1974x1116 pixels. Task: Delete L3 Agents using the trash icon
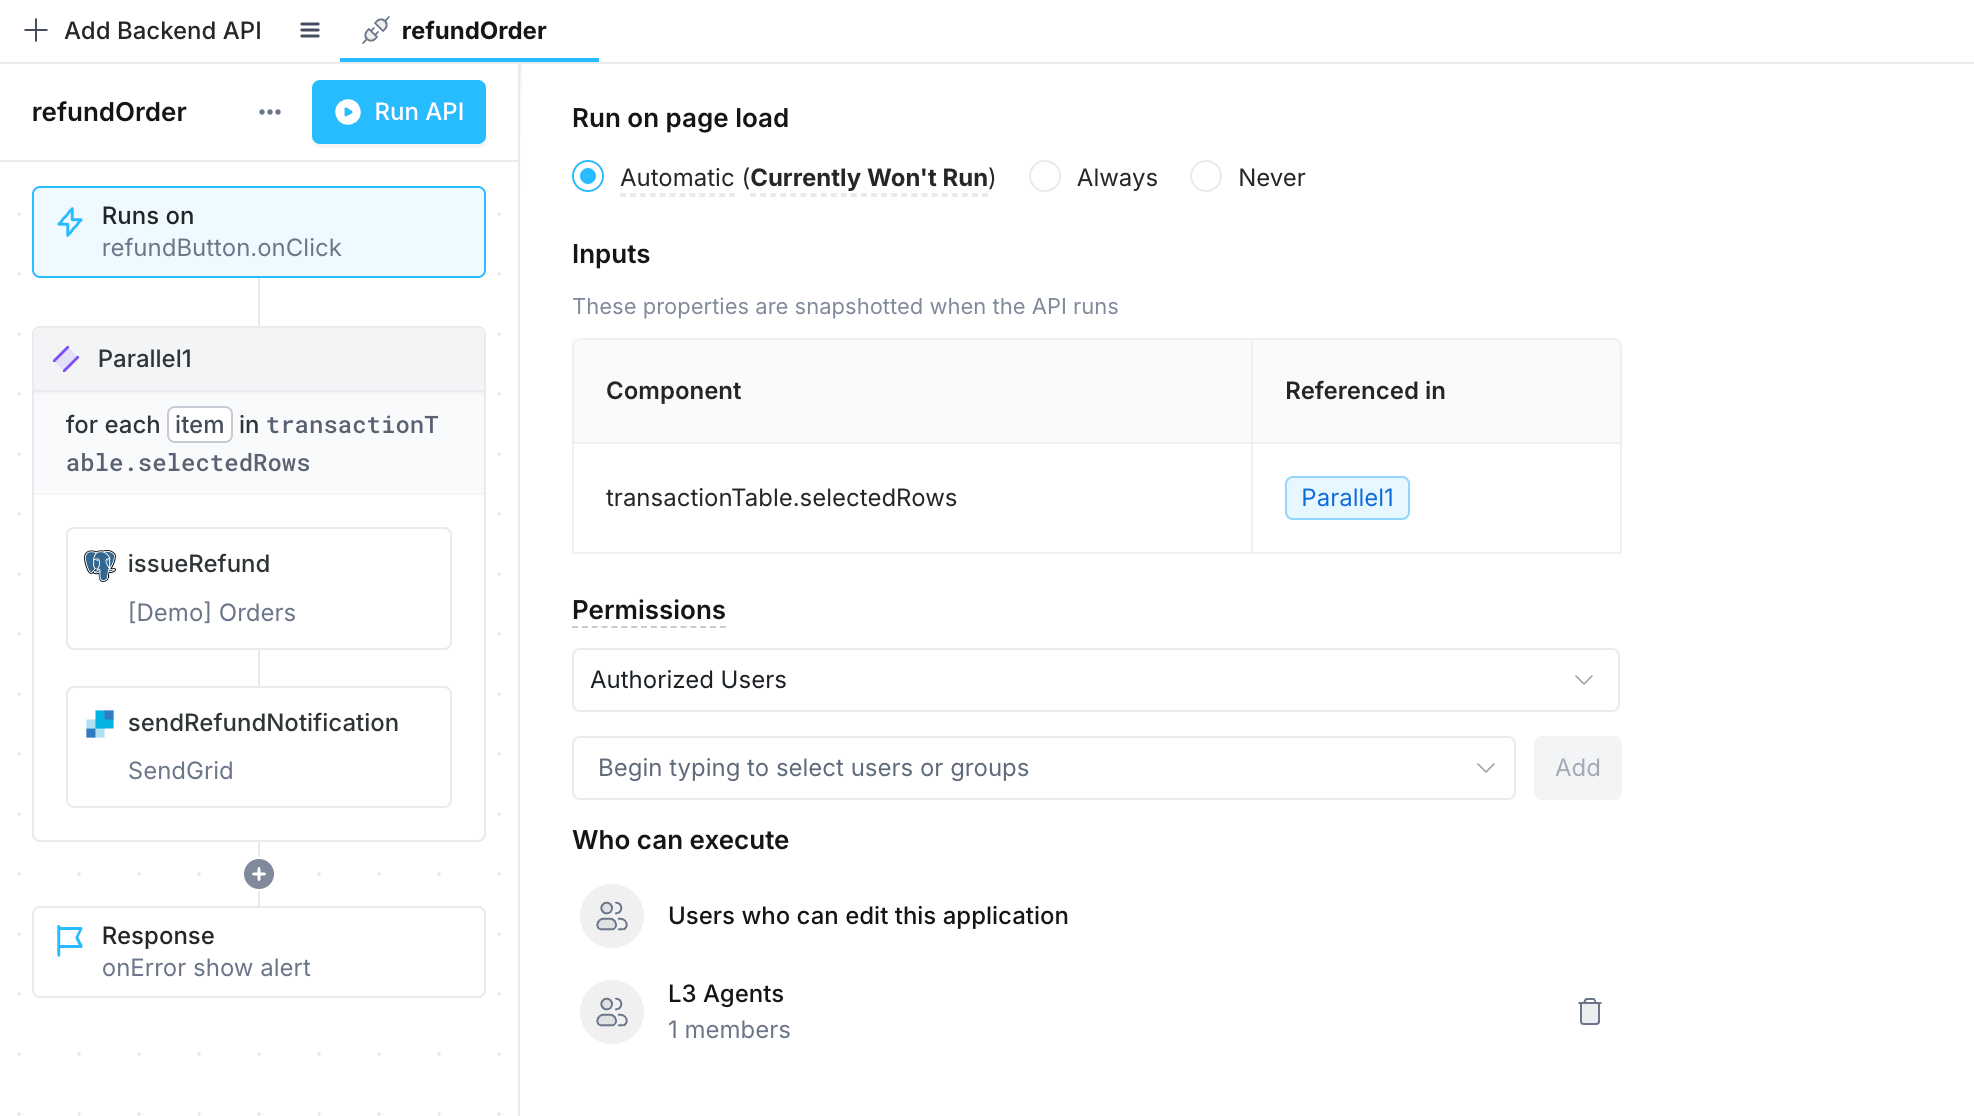point(1589,1011)
